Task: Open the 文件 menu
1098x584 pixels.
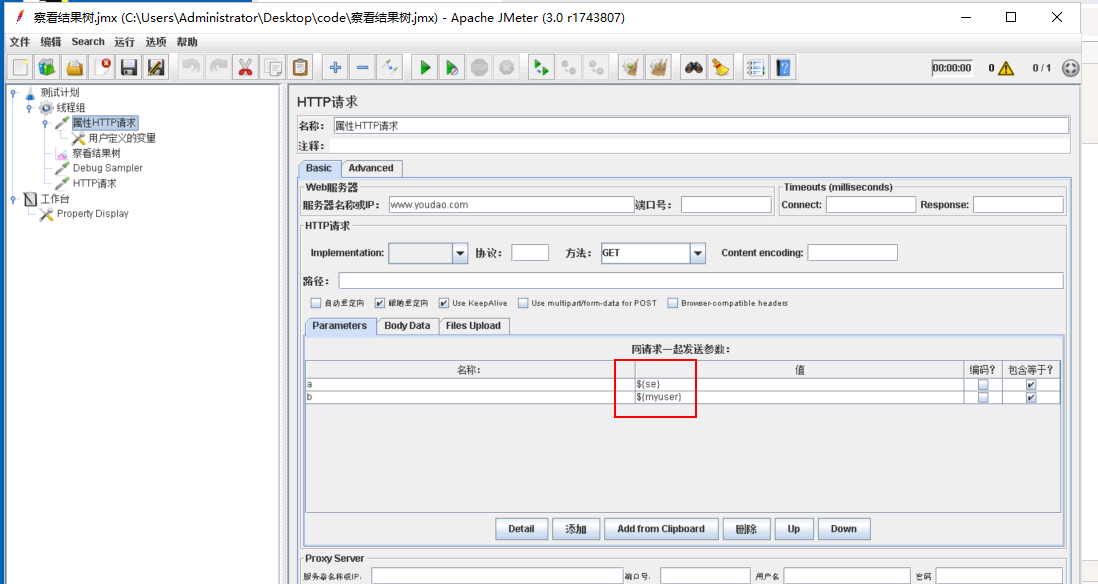Action: (20, 42)
